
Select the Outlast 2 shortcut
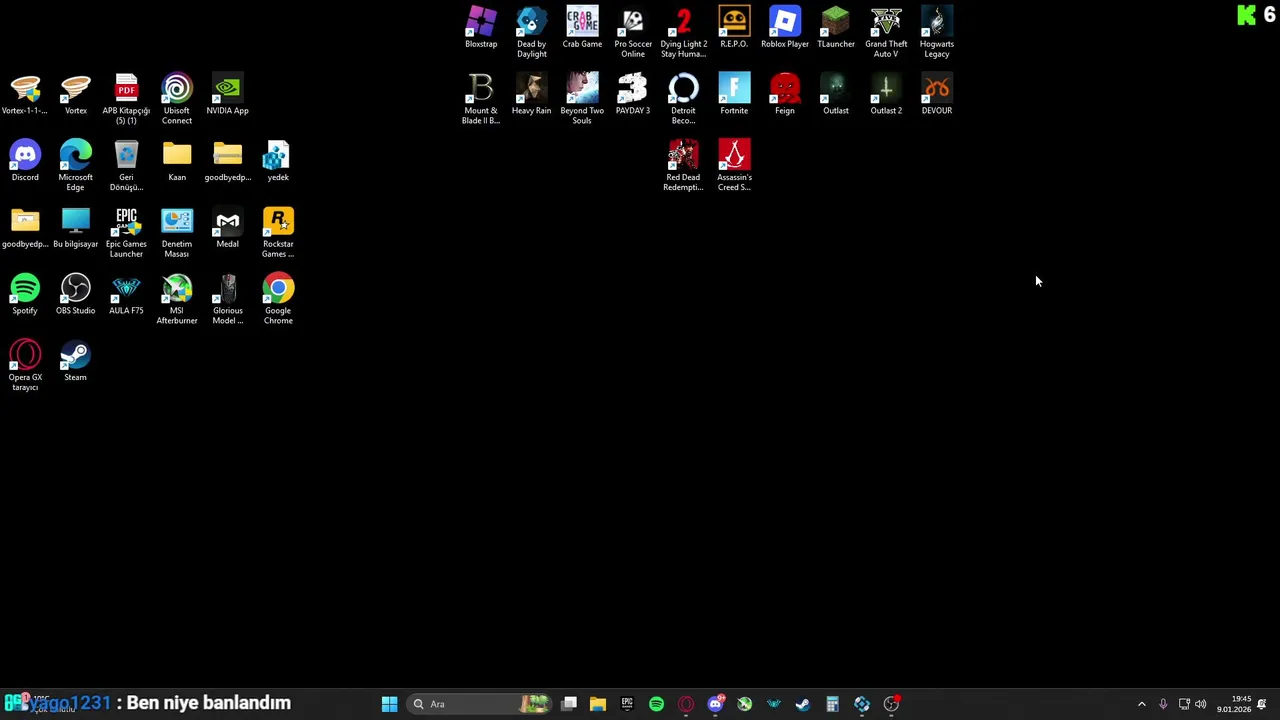coord(886,94)
